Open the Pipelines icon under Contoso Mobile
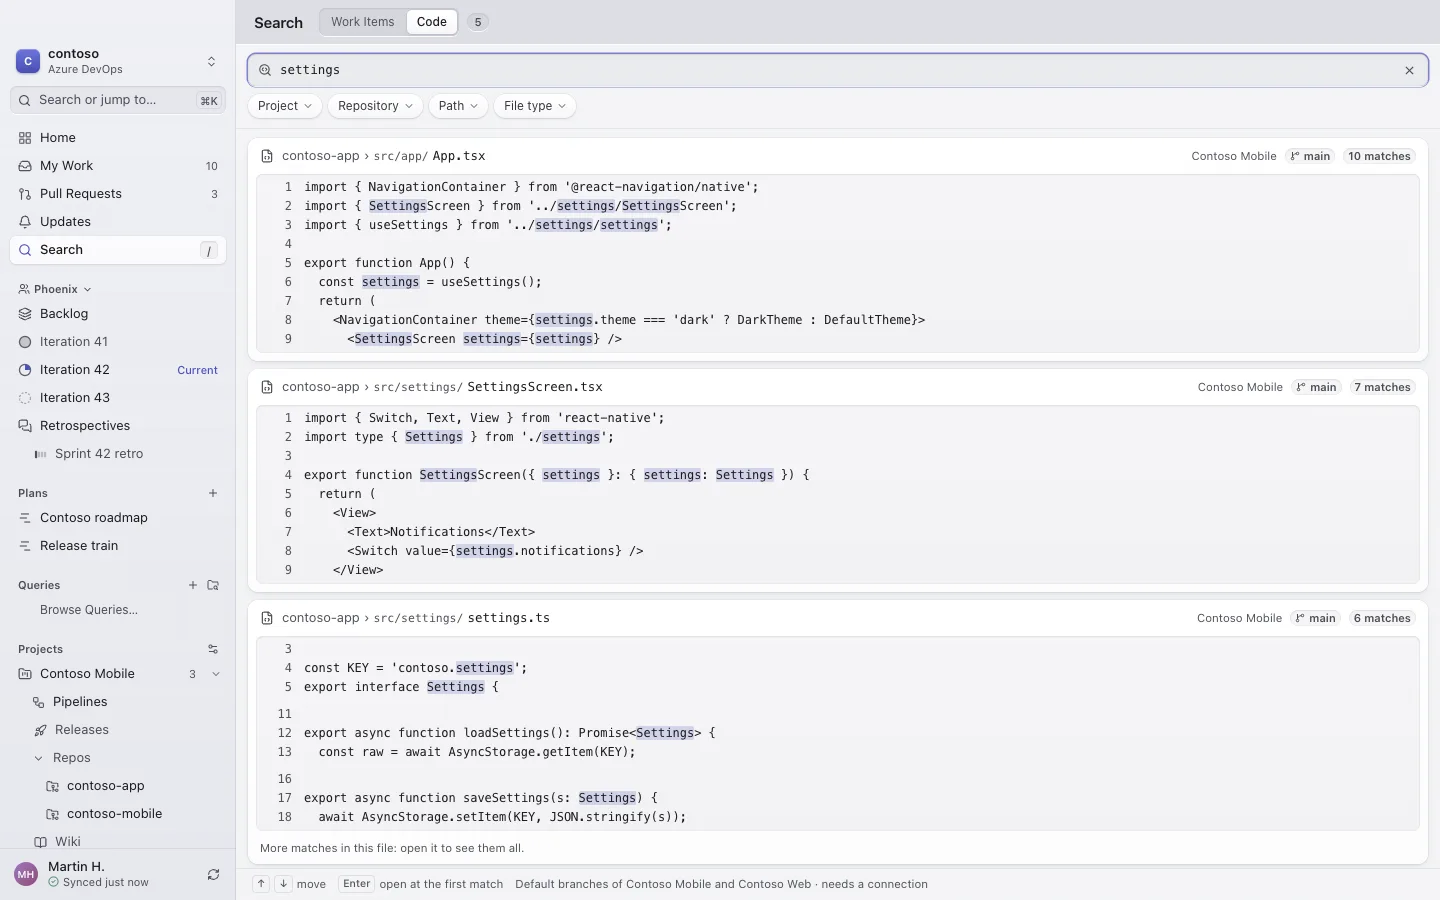This screenshot has width=1440, height=900. click(x=39, y=702)
